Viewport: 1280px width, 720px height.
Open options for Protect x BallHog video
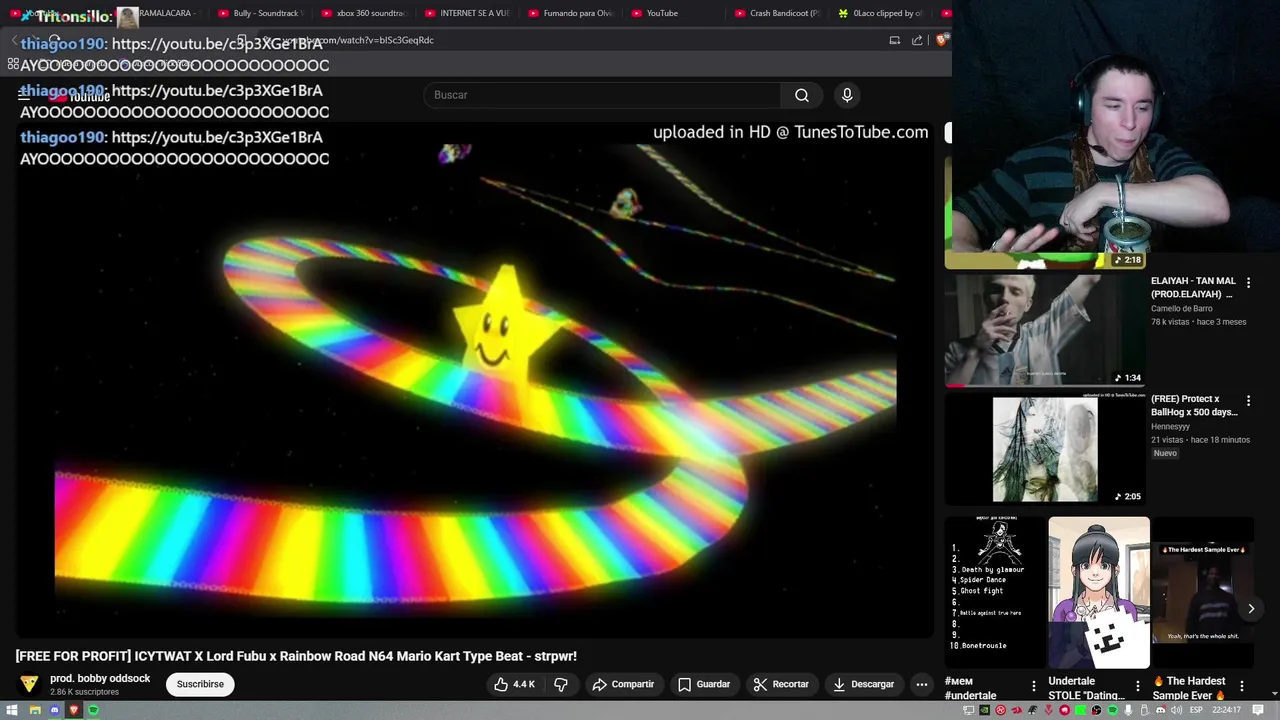(1248, 401)
